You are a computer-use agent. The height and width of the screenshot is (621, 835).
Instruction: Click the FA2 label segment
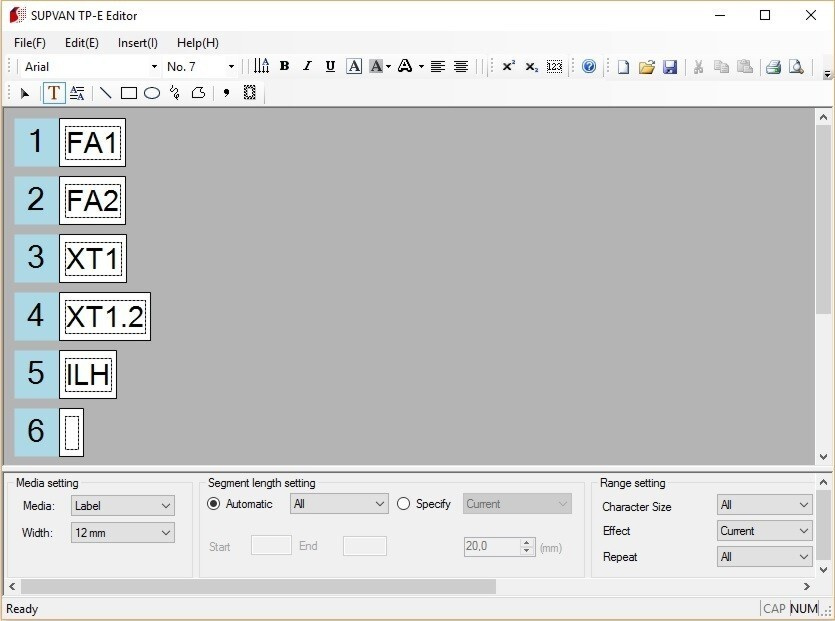tap(92, 201)
